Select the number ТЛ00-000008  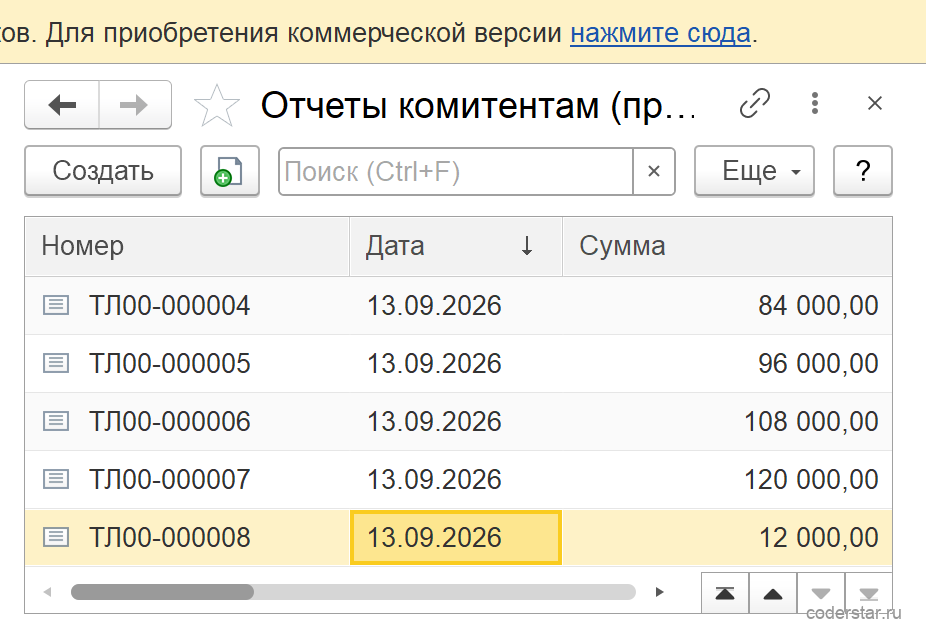pos(169,537)
